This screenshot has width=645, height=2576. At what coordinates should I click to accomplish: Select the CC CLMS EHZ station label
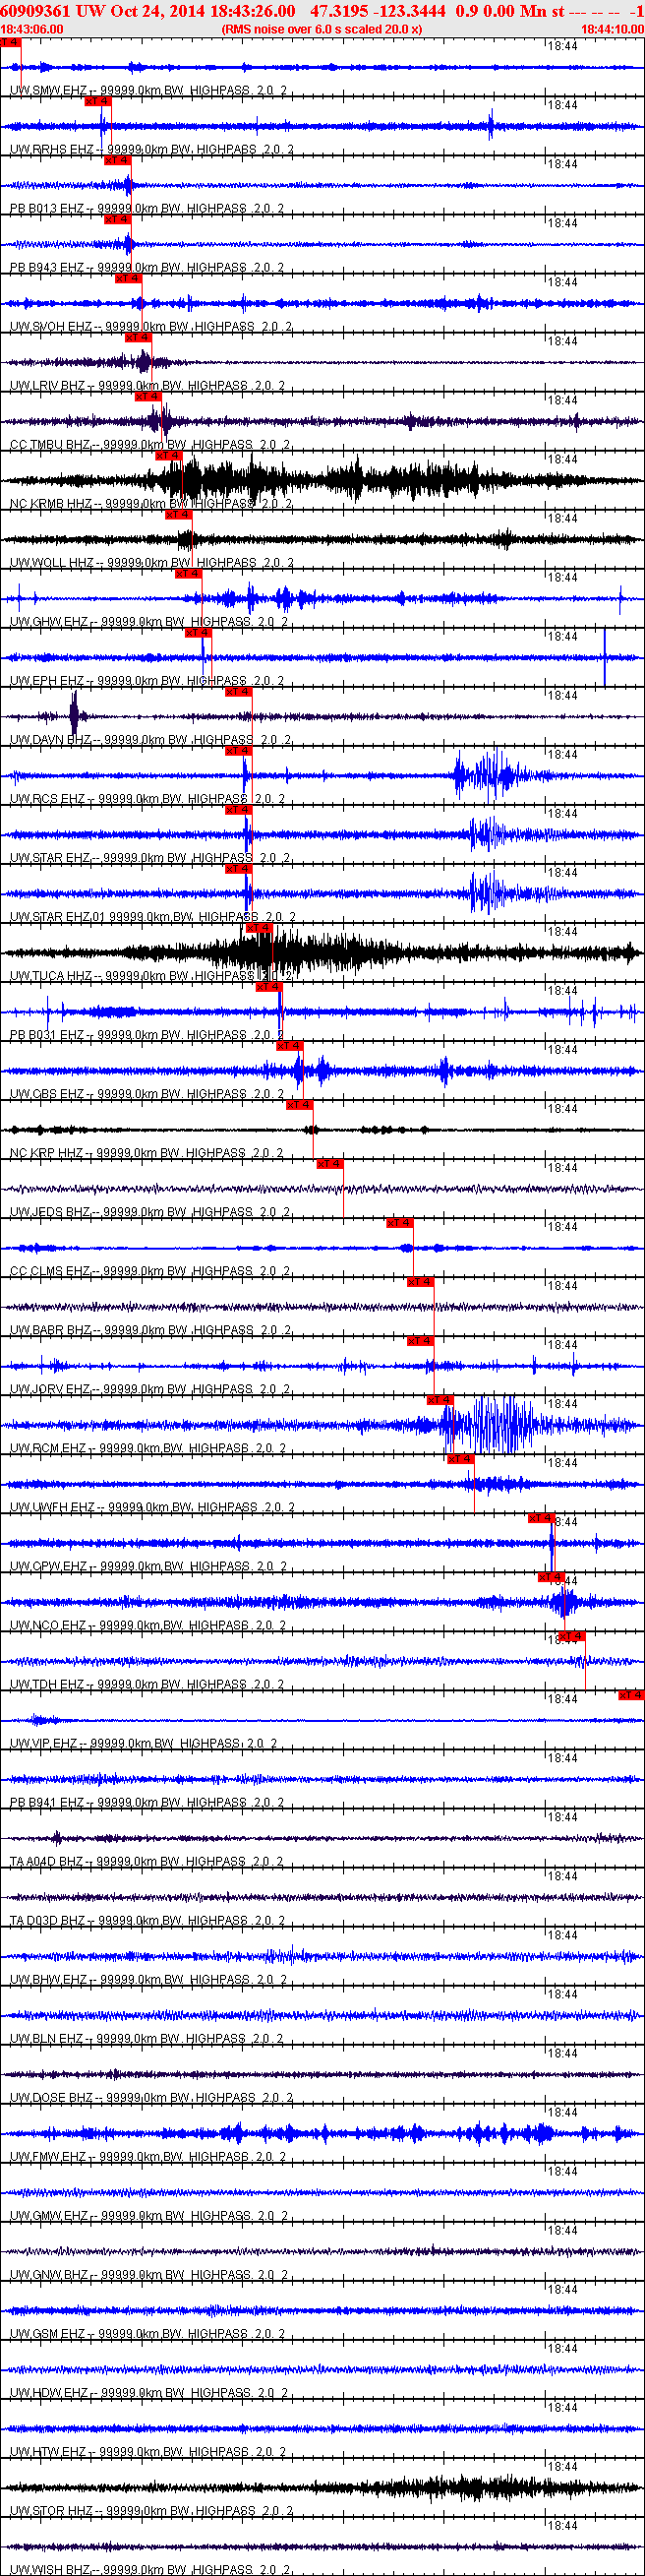150,1271
